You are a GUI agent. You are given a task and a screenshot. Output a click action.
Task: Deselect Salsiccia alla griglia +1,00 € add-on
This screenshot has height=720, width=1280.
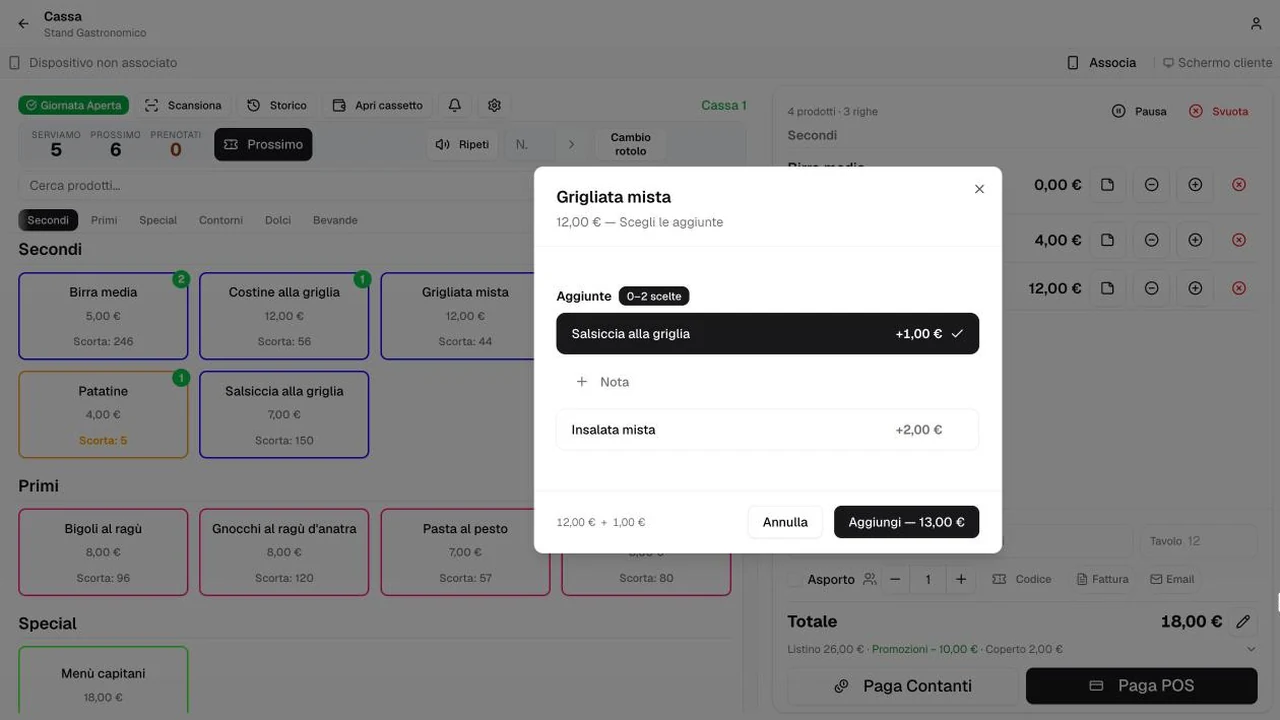pos(767,334)
